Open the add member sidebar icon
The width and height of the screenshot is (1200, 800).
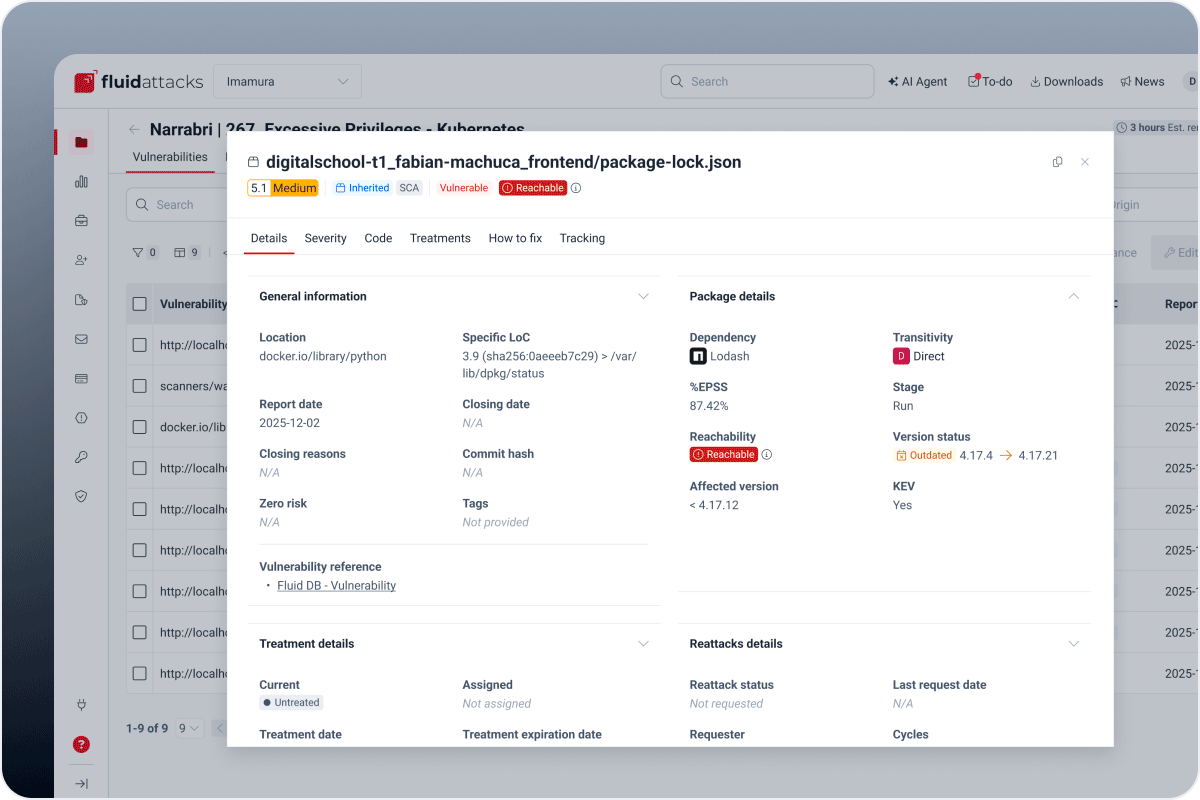82,260
